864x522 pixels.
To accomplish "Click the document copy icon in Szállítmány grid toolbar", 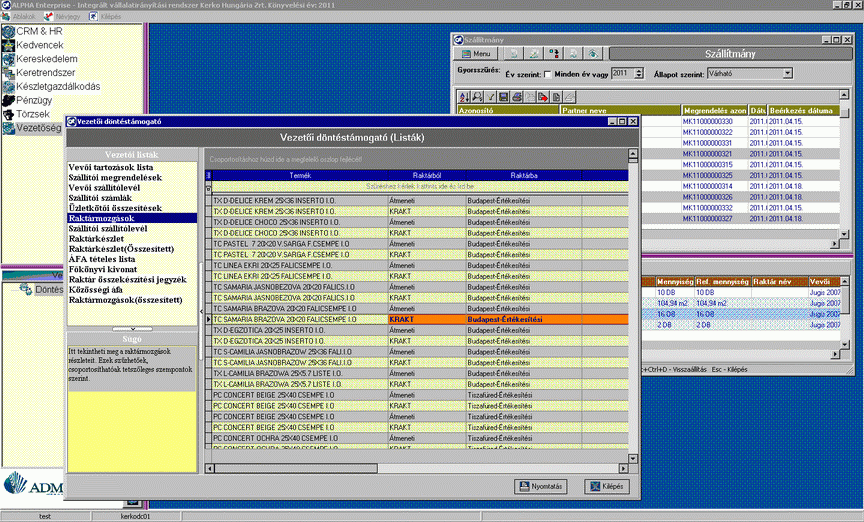I will (x=557, y=97).
